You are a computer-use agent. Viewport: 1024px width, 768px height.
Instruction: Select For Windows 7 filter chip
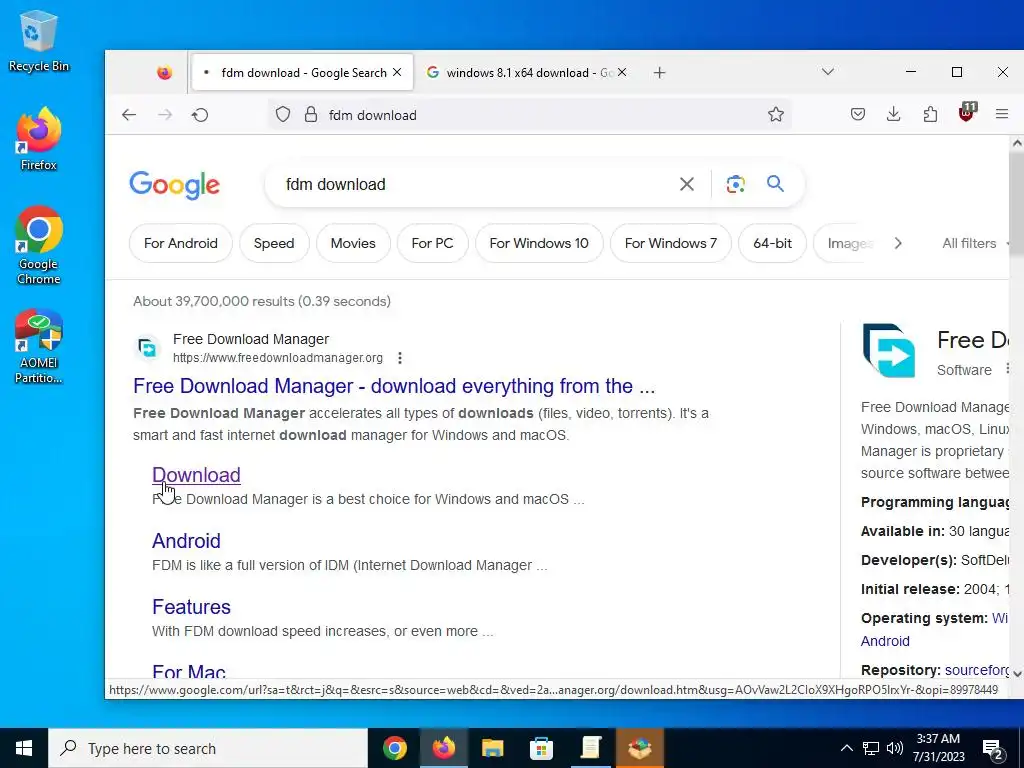(x=671, y=243)
